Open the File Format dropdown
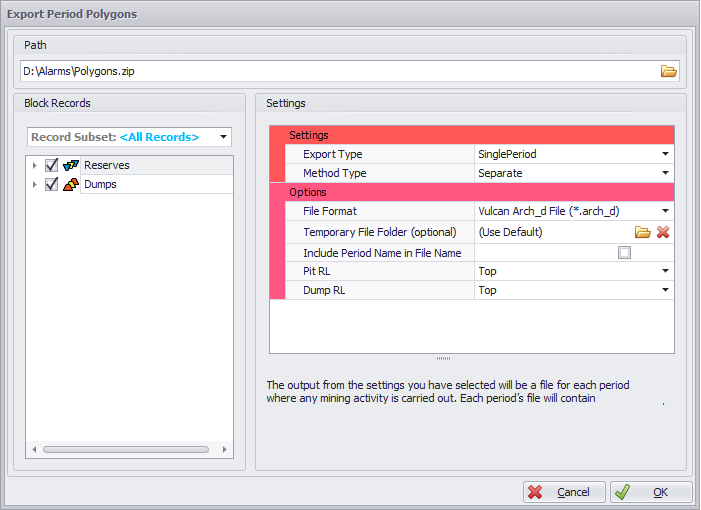The height and width of the screenshot is (510, 701). [x=665, y=211]
